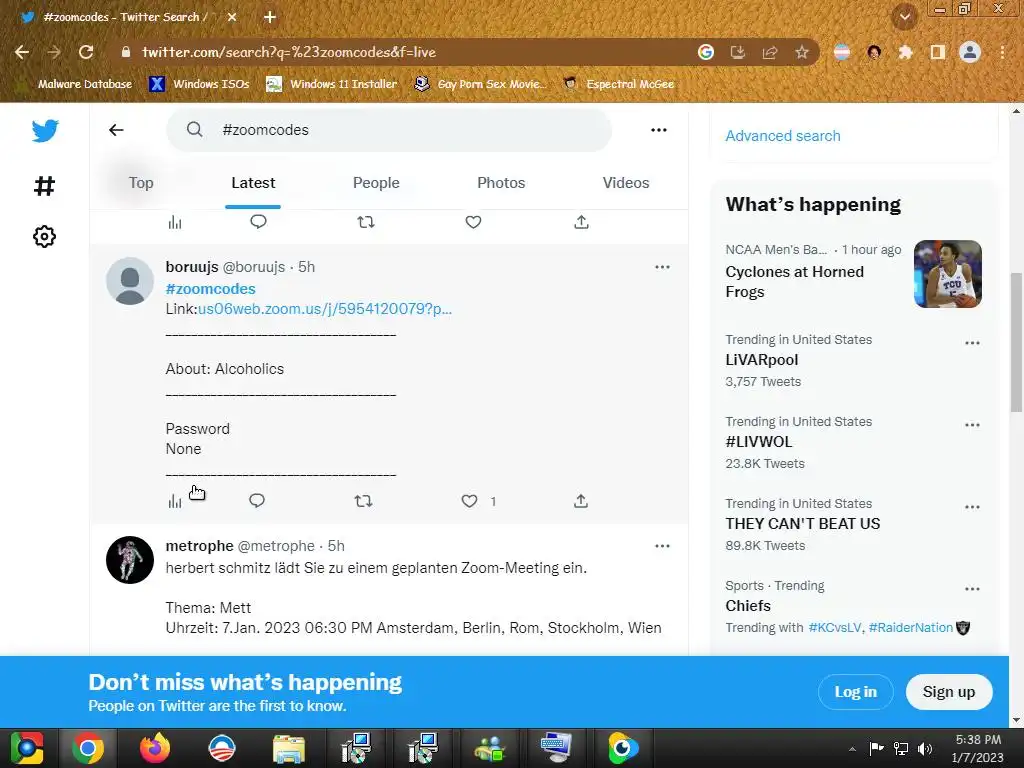Image resolution: width=1024 pixels, height=768 pixels.
Task: Open the Advanced search link
Action: [782, 136]
